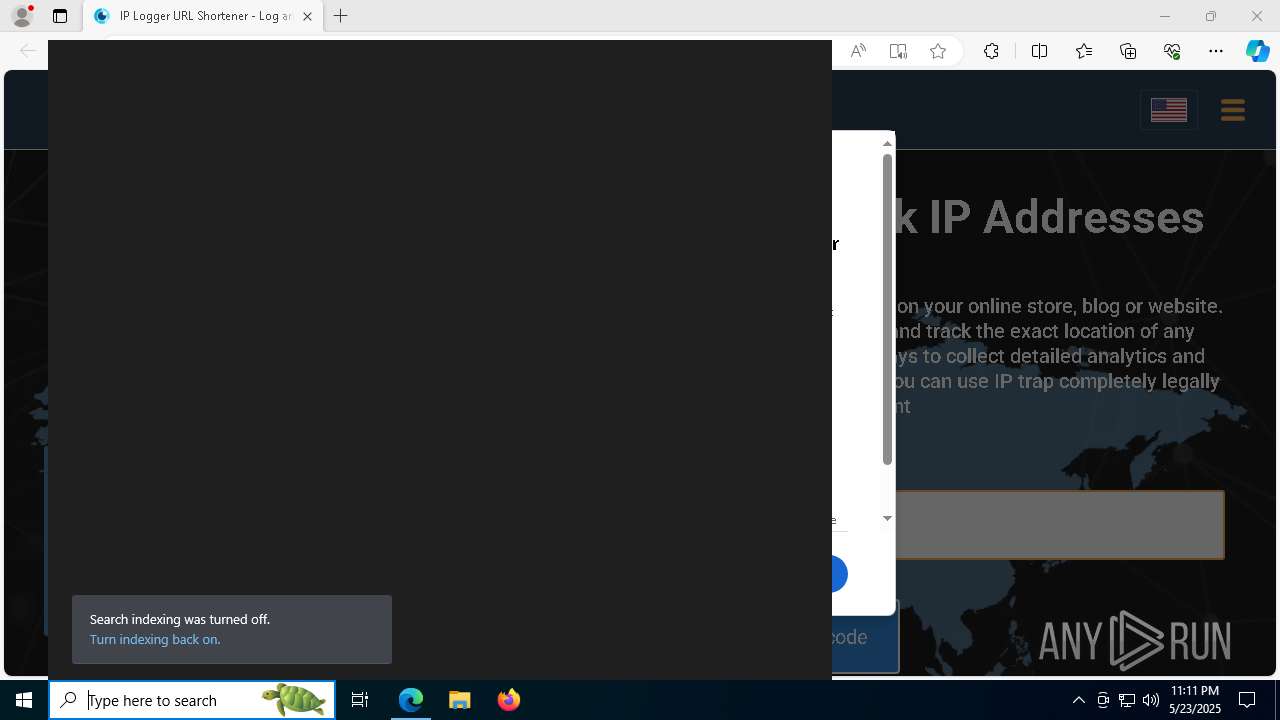Launch the Copilot sidebar icon
Screen dimensions: 1280x720
click(1257, 51)
